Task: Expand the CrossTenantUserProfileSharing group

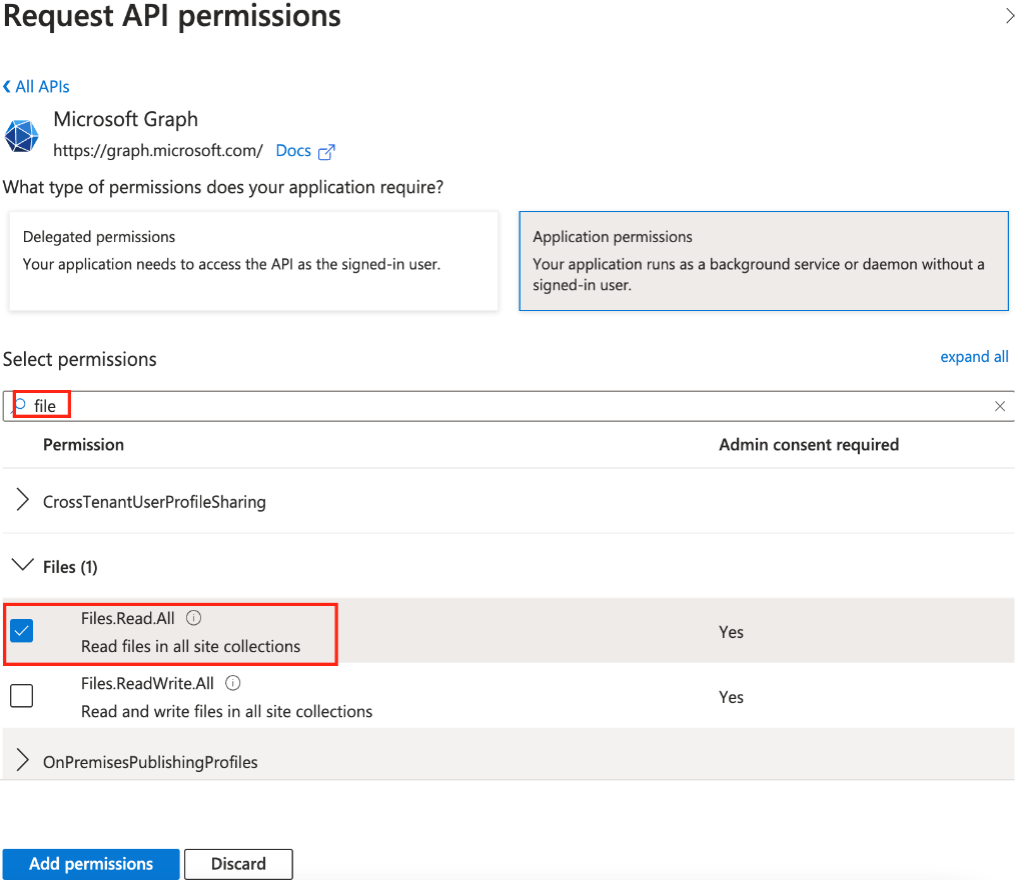Action: tap(22, 500)
